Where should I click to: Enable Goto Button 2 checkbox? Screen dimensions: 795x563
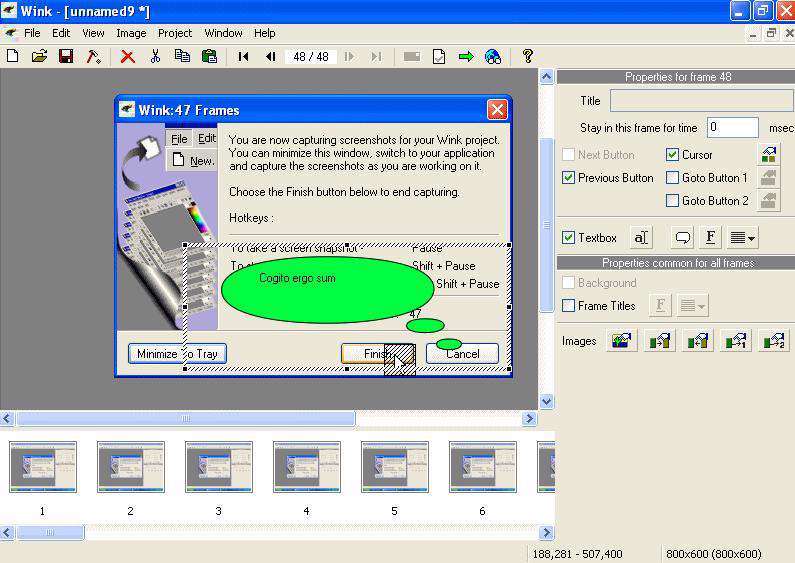click(x=672, y=200)
